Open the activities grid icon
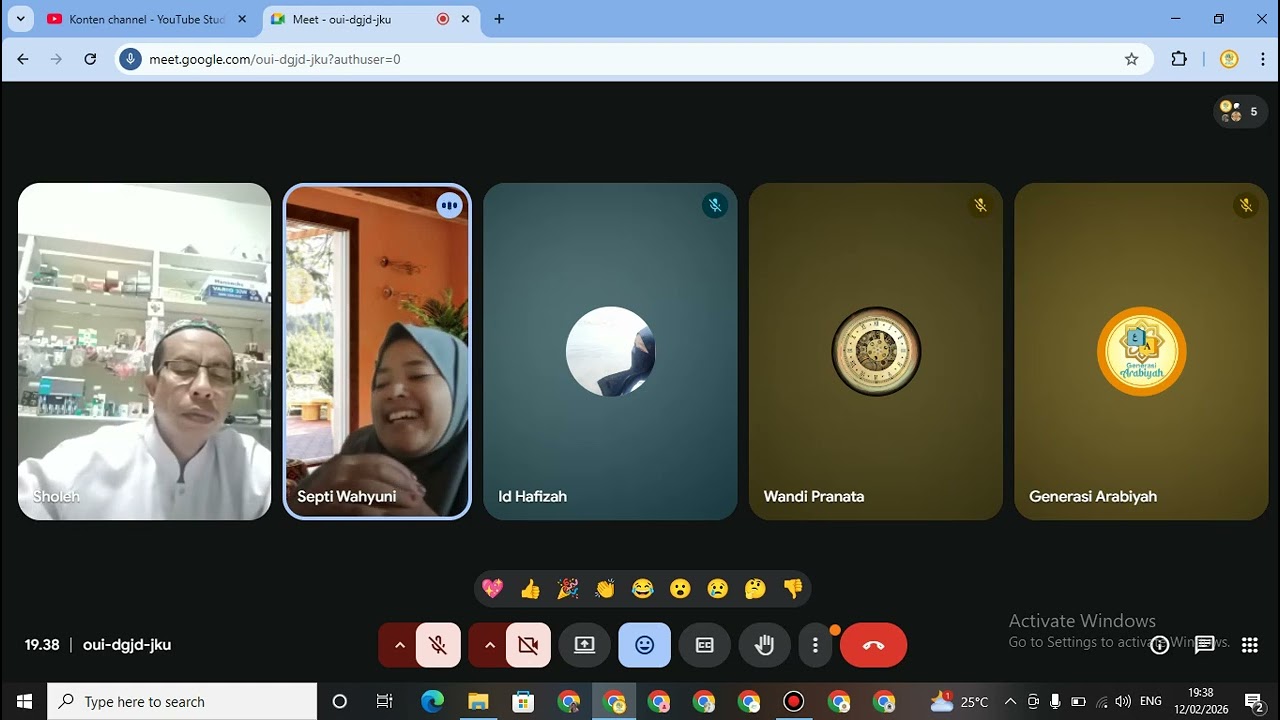The width and height of the screenshot is (1280, 720). 1250,645
